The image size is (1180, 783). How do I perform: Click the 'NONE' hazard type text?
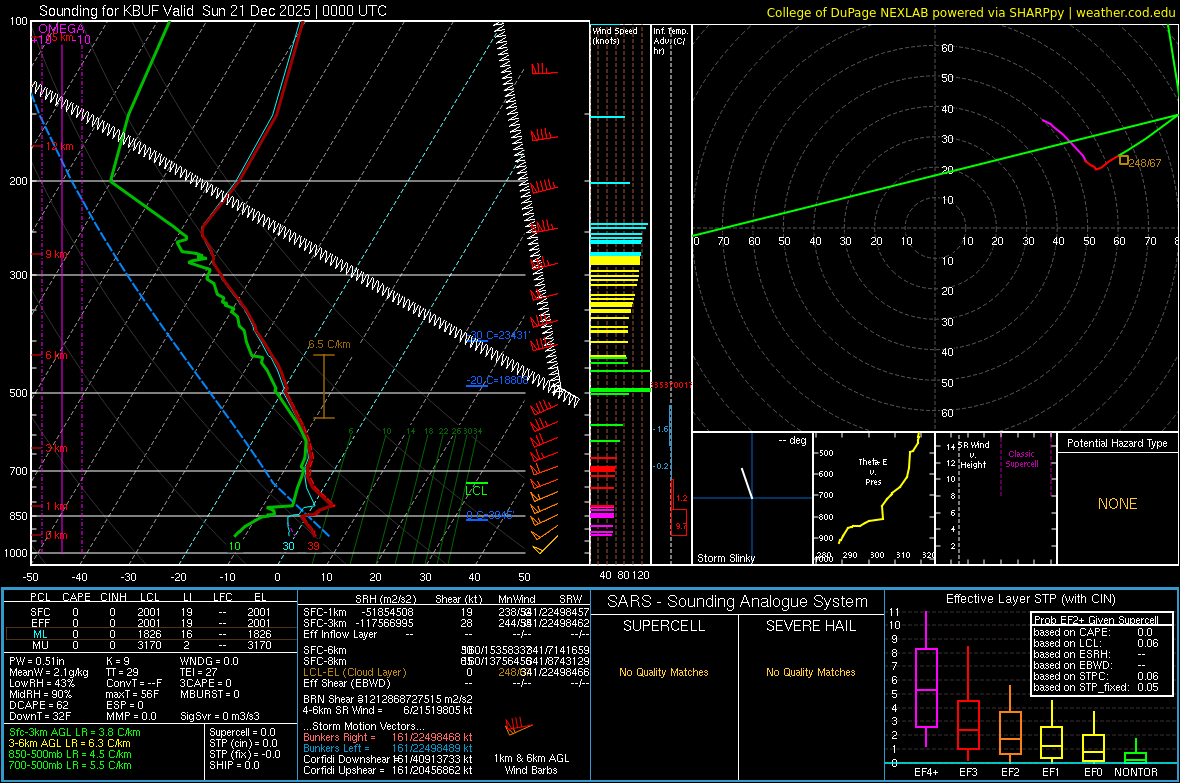(x=1118, y=504)
